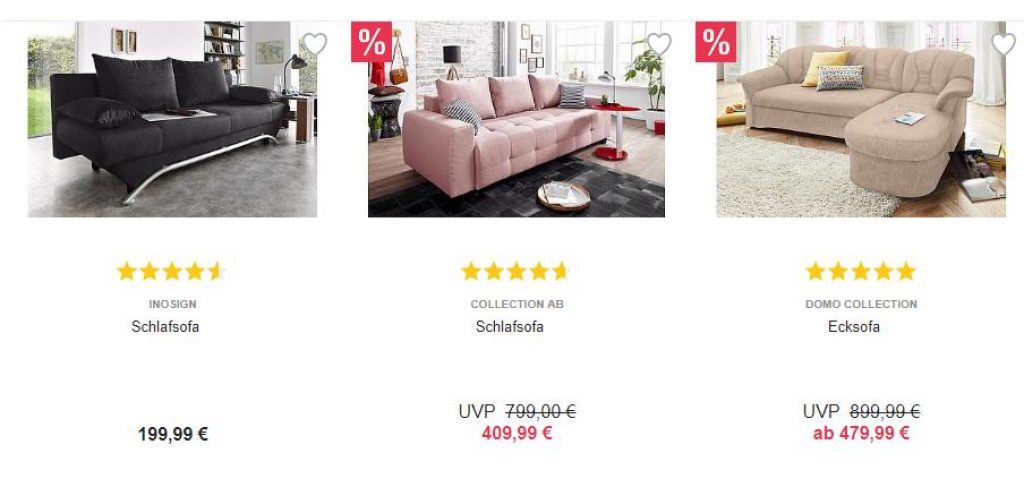Select the Ecksofa product title
Viewport: 1024px width, 487px height.
(854, 327)
